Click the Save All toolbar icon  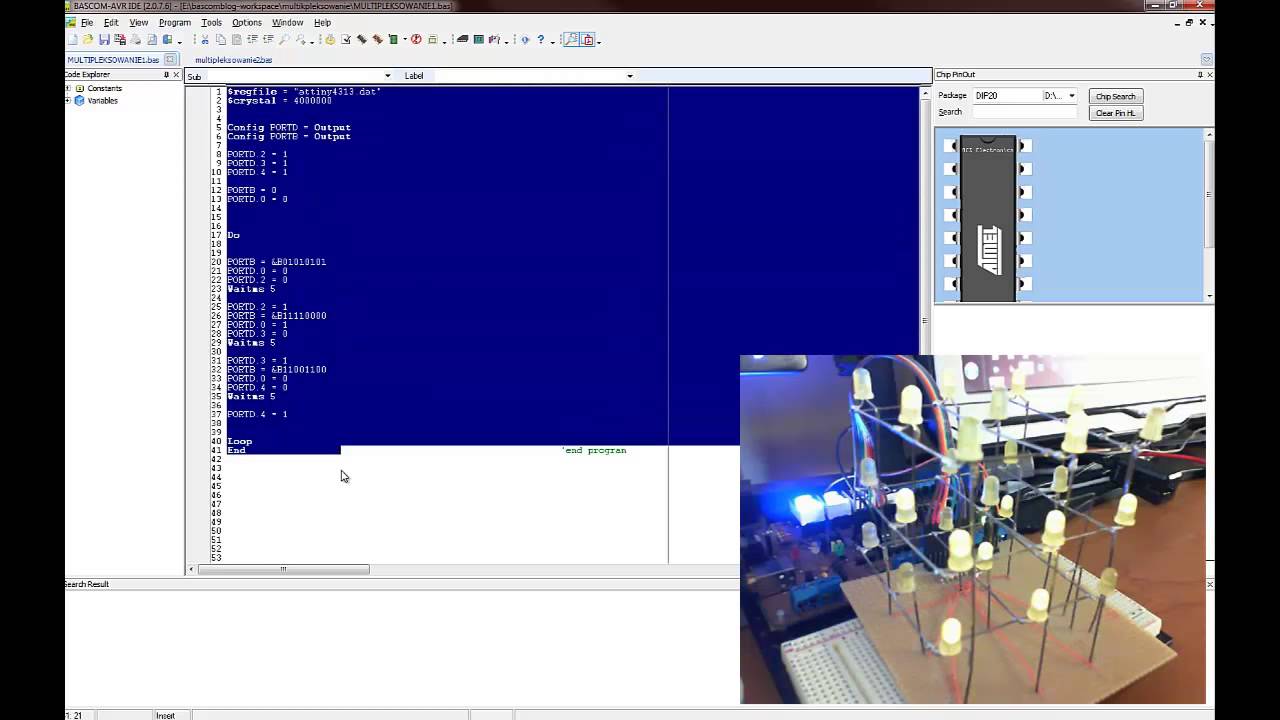click(x=119, y=40)
